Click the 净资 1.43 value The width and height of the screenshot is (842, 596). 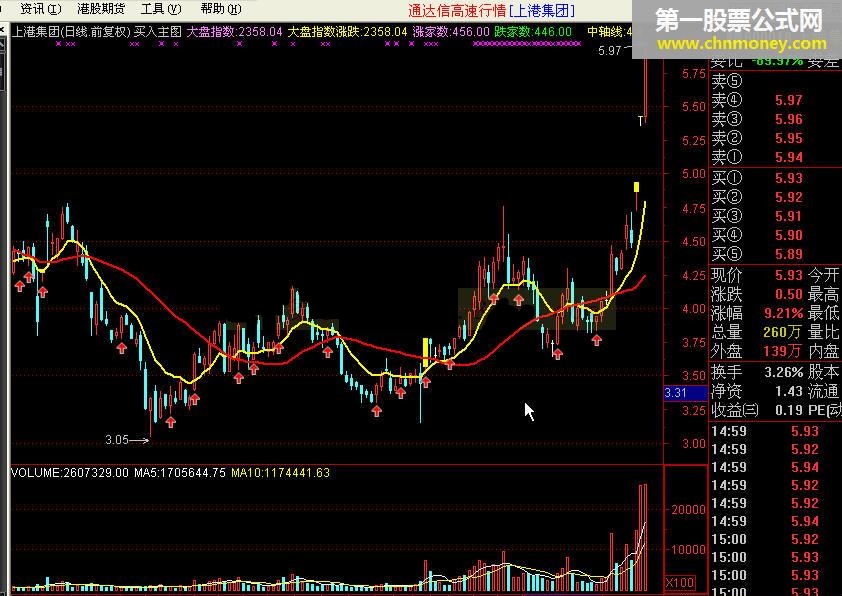click(789, 391)
